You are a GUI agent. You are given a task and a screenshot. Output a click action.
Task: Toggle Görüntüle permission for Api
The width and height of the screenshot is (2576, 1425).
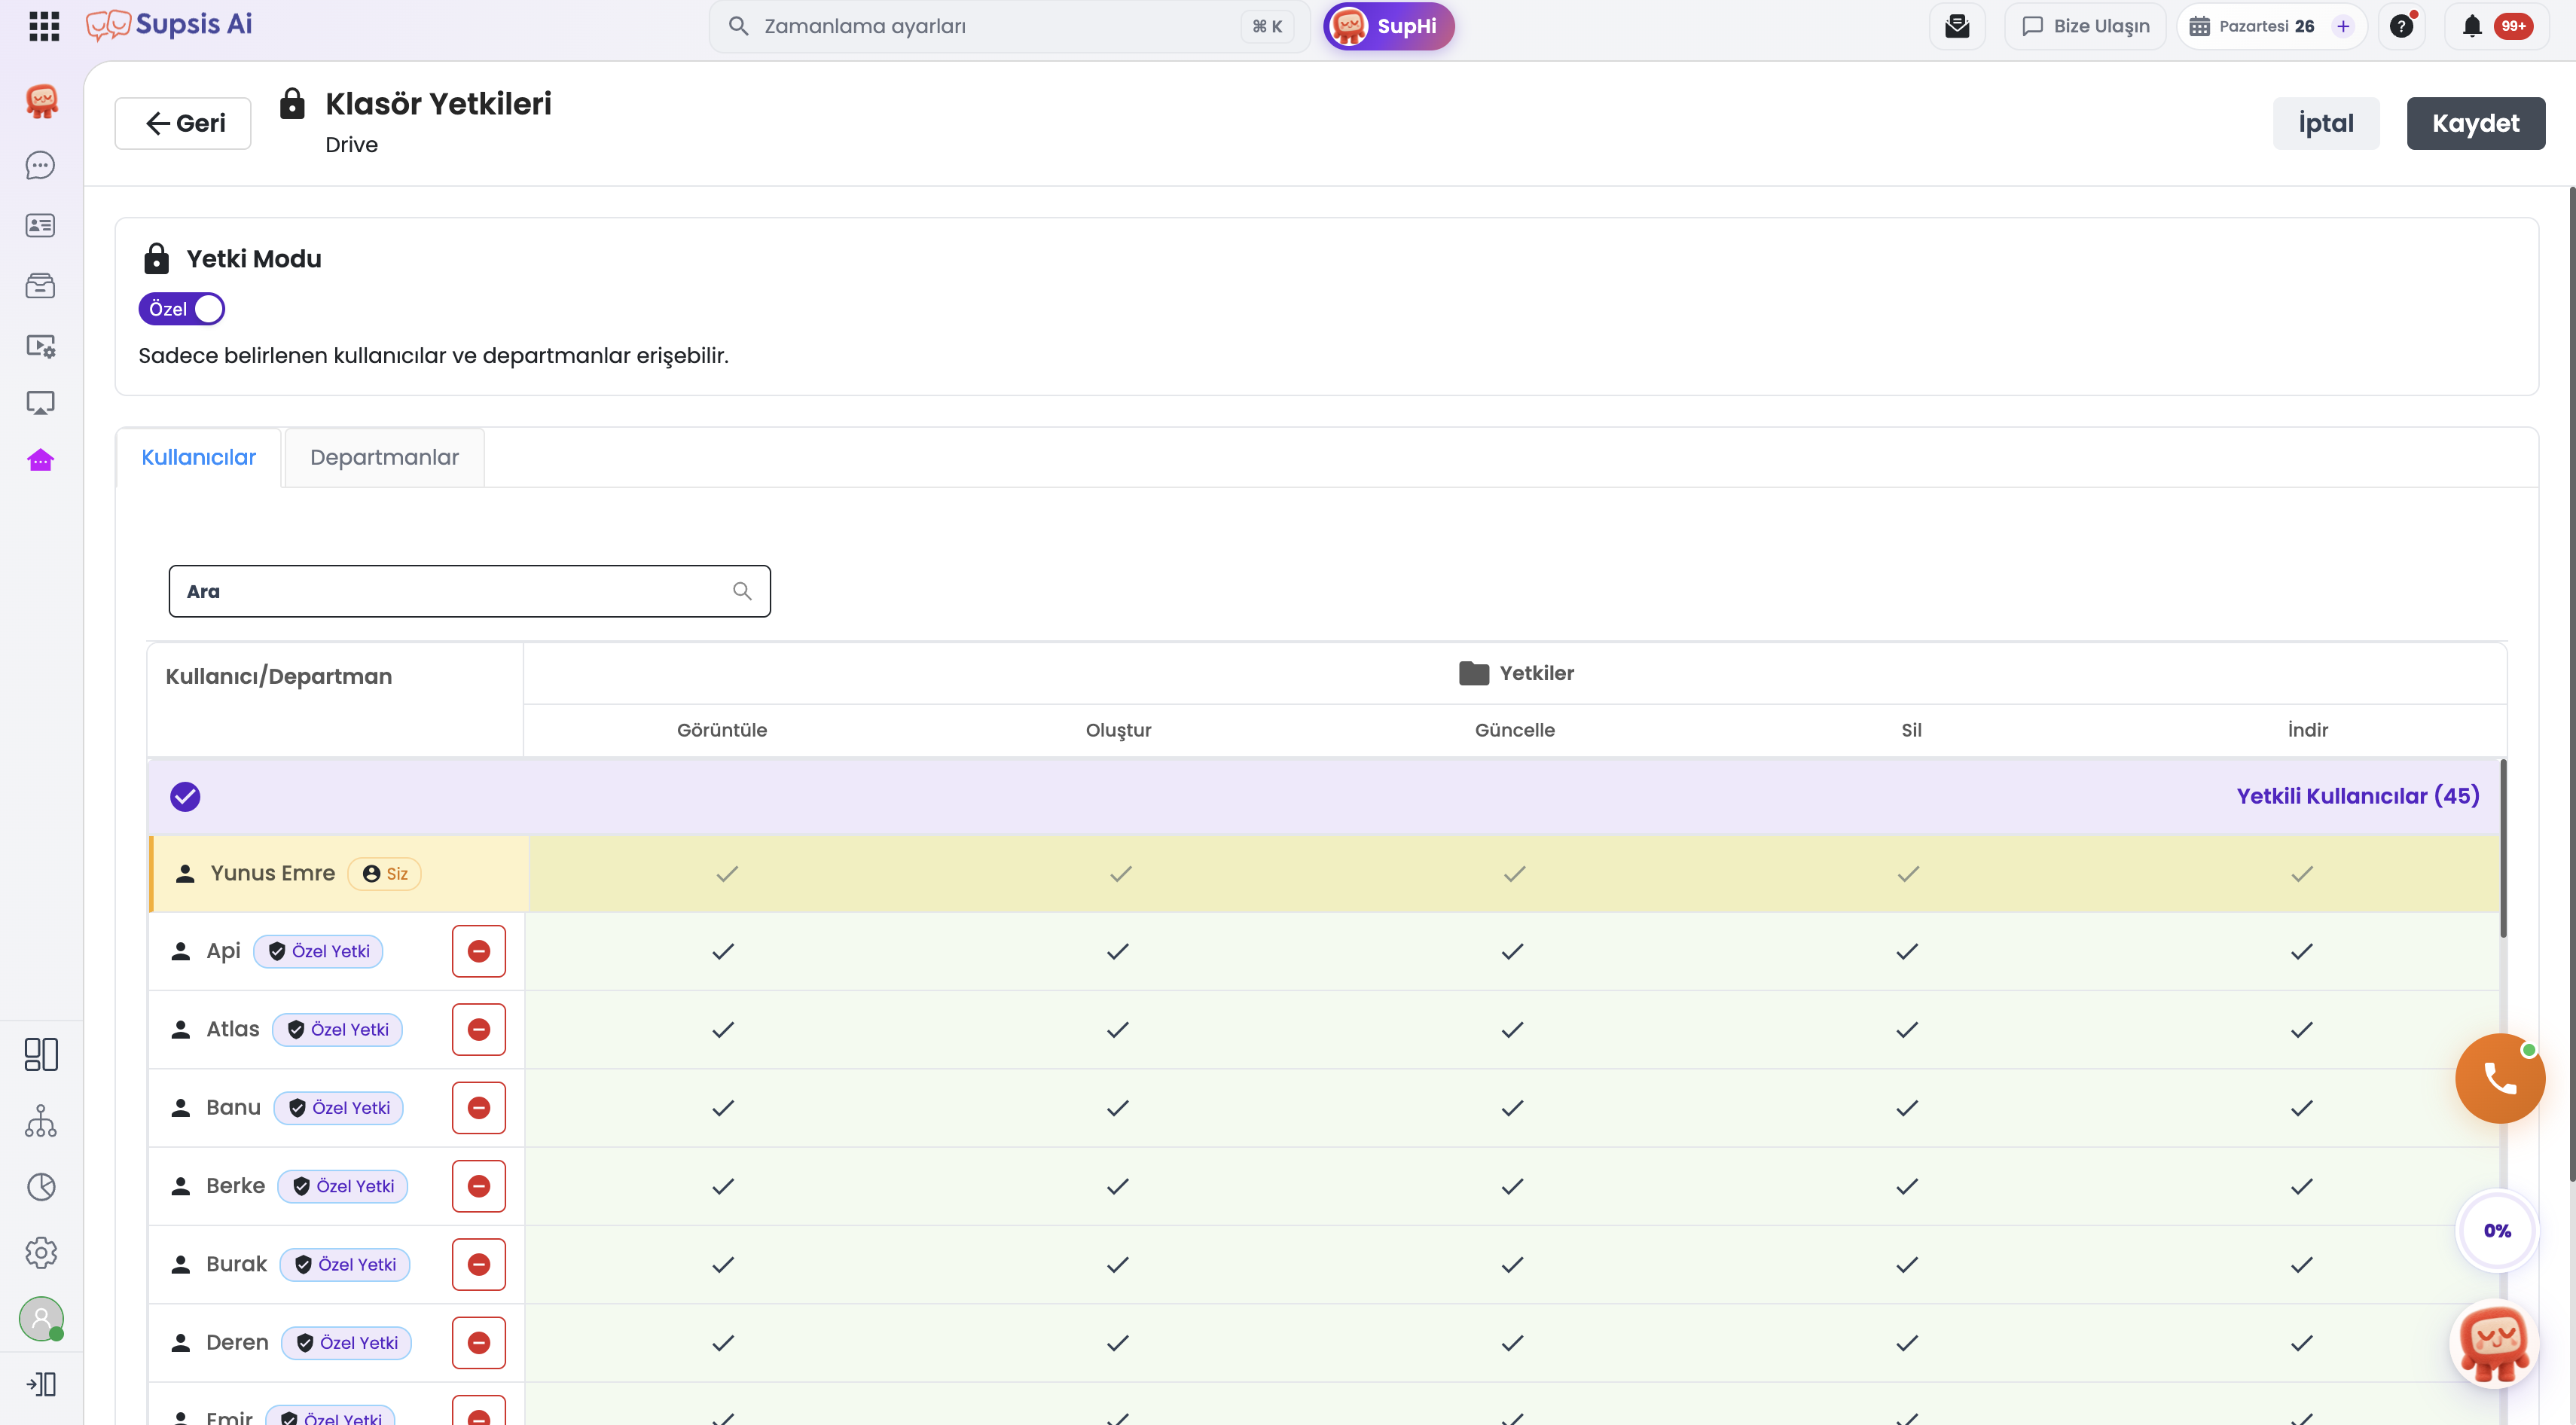(723, 951)
